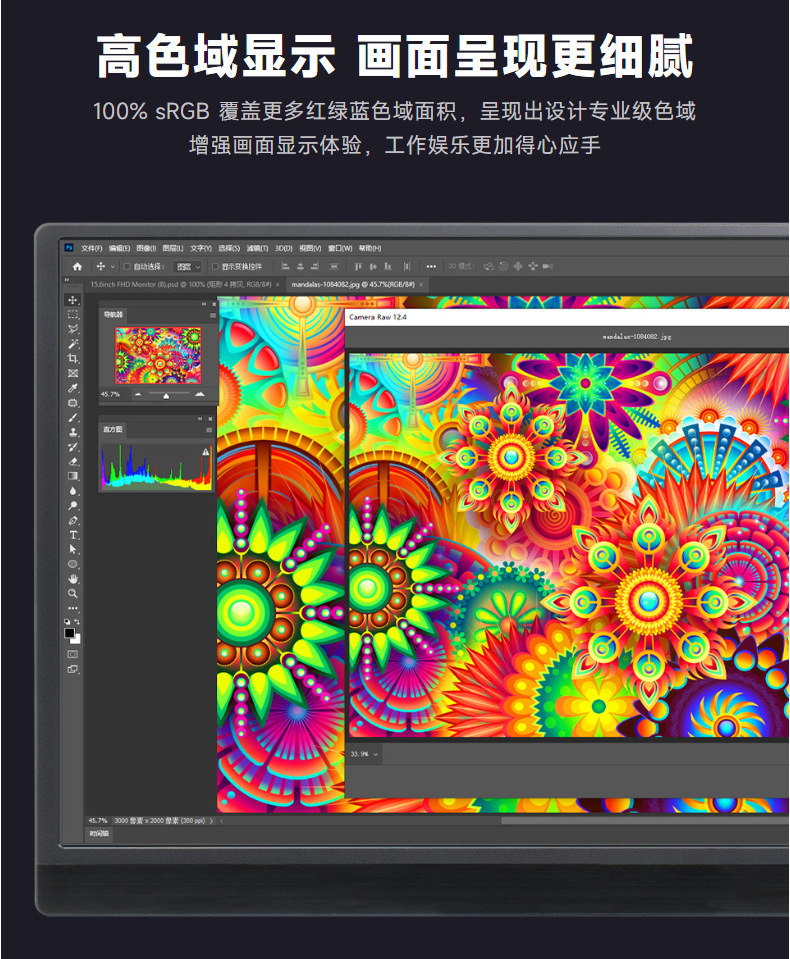790x959 pixels.
Task: Select the Frame tool
Action: click(73, 373)
